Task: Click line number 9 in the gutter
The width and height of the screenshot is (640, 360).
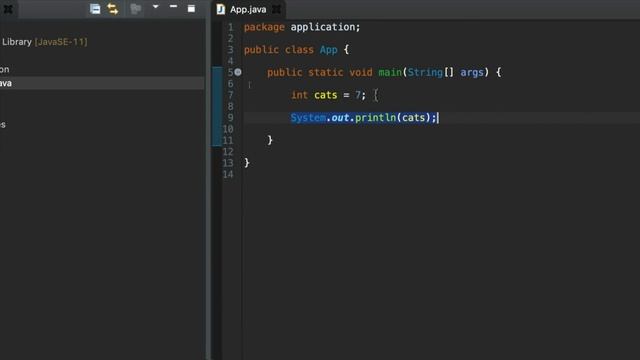Action: (x=231, y=118)
